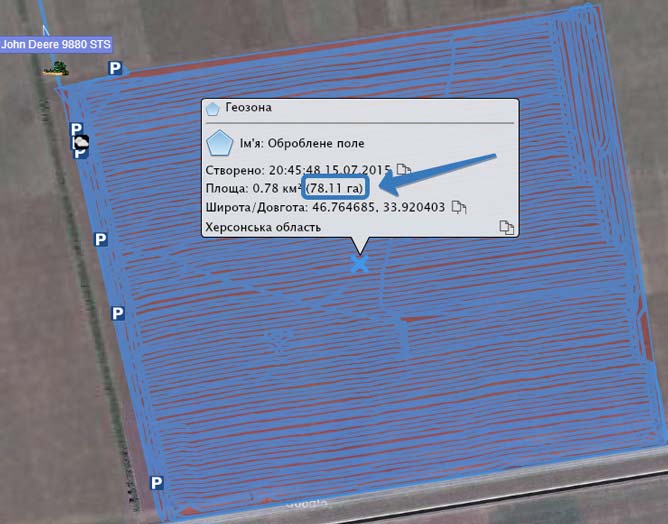
Task: Click the small geozone icon in popup header
Action: pos(212,108)
